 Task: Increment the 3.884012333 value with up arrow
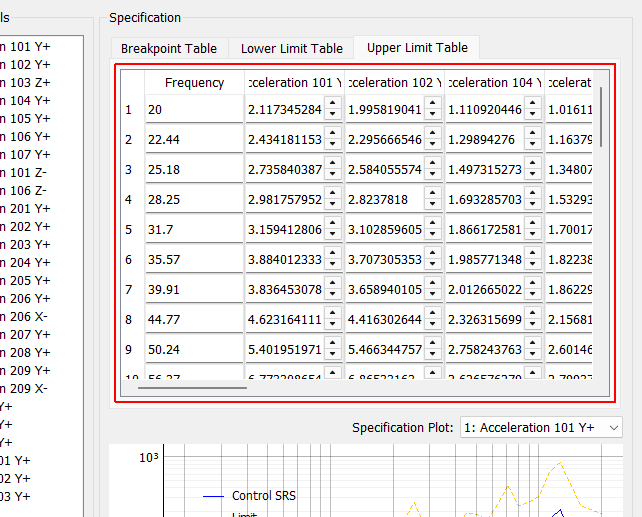point(333,253)
